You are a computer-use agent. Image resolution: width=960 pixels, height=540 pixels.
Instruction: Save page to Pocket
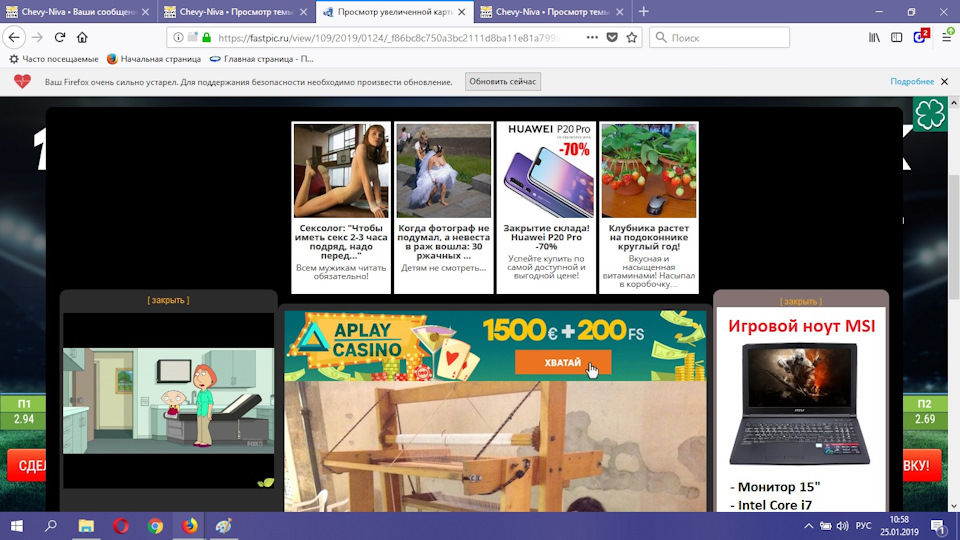(612, 37)
